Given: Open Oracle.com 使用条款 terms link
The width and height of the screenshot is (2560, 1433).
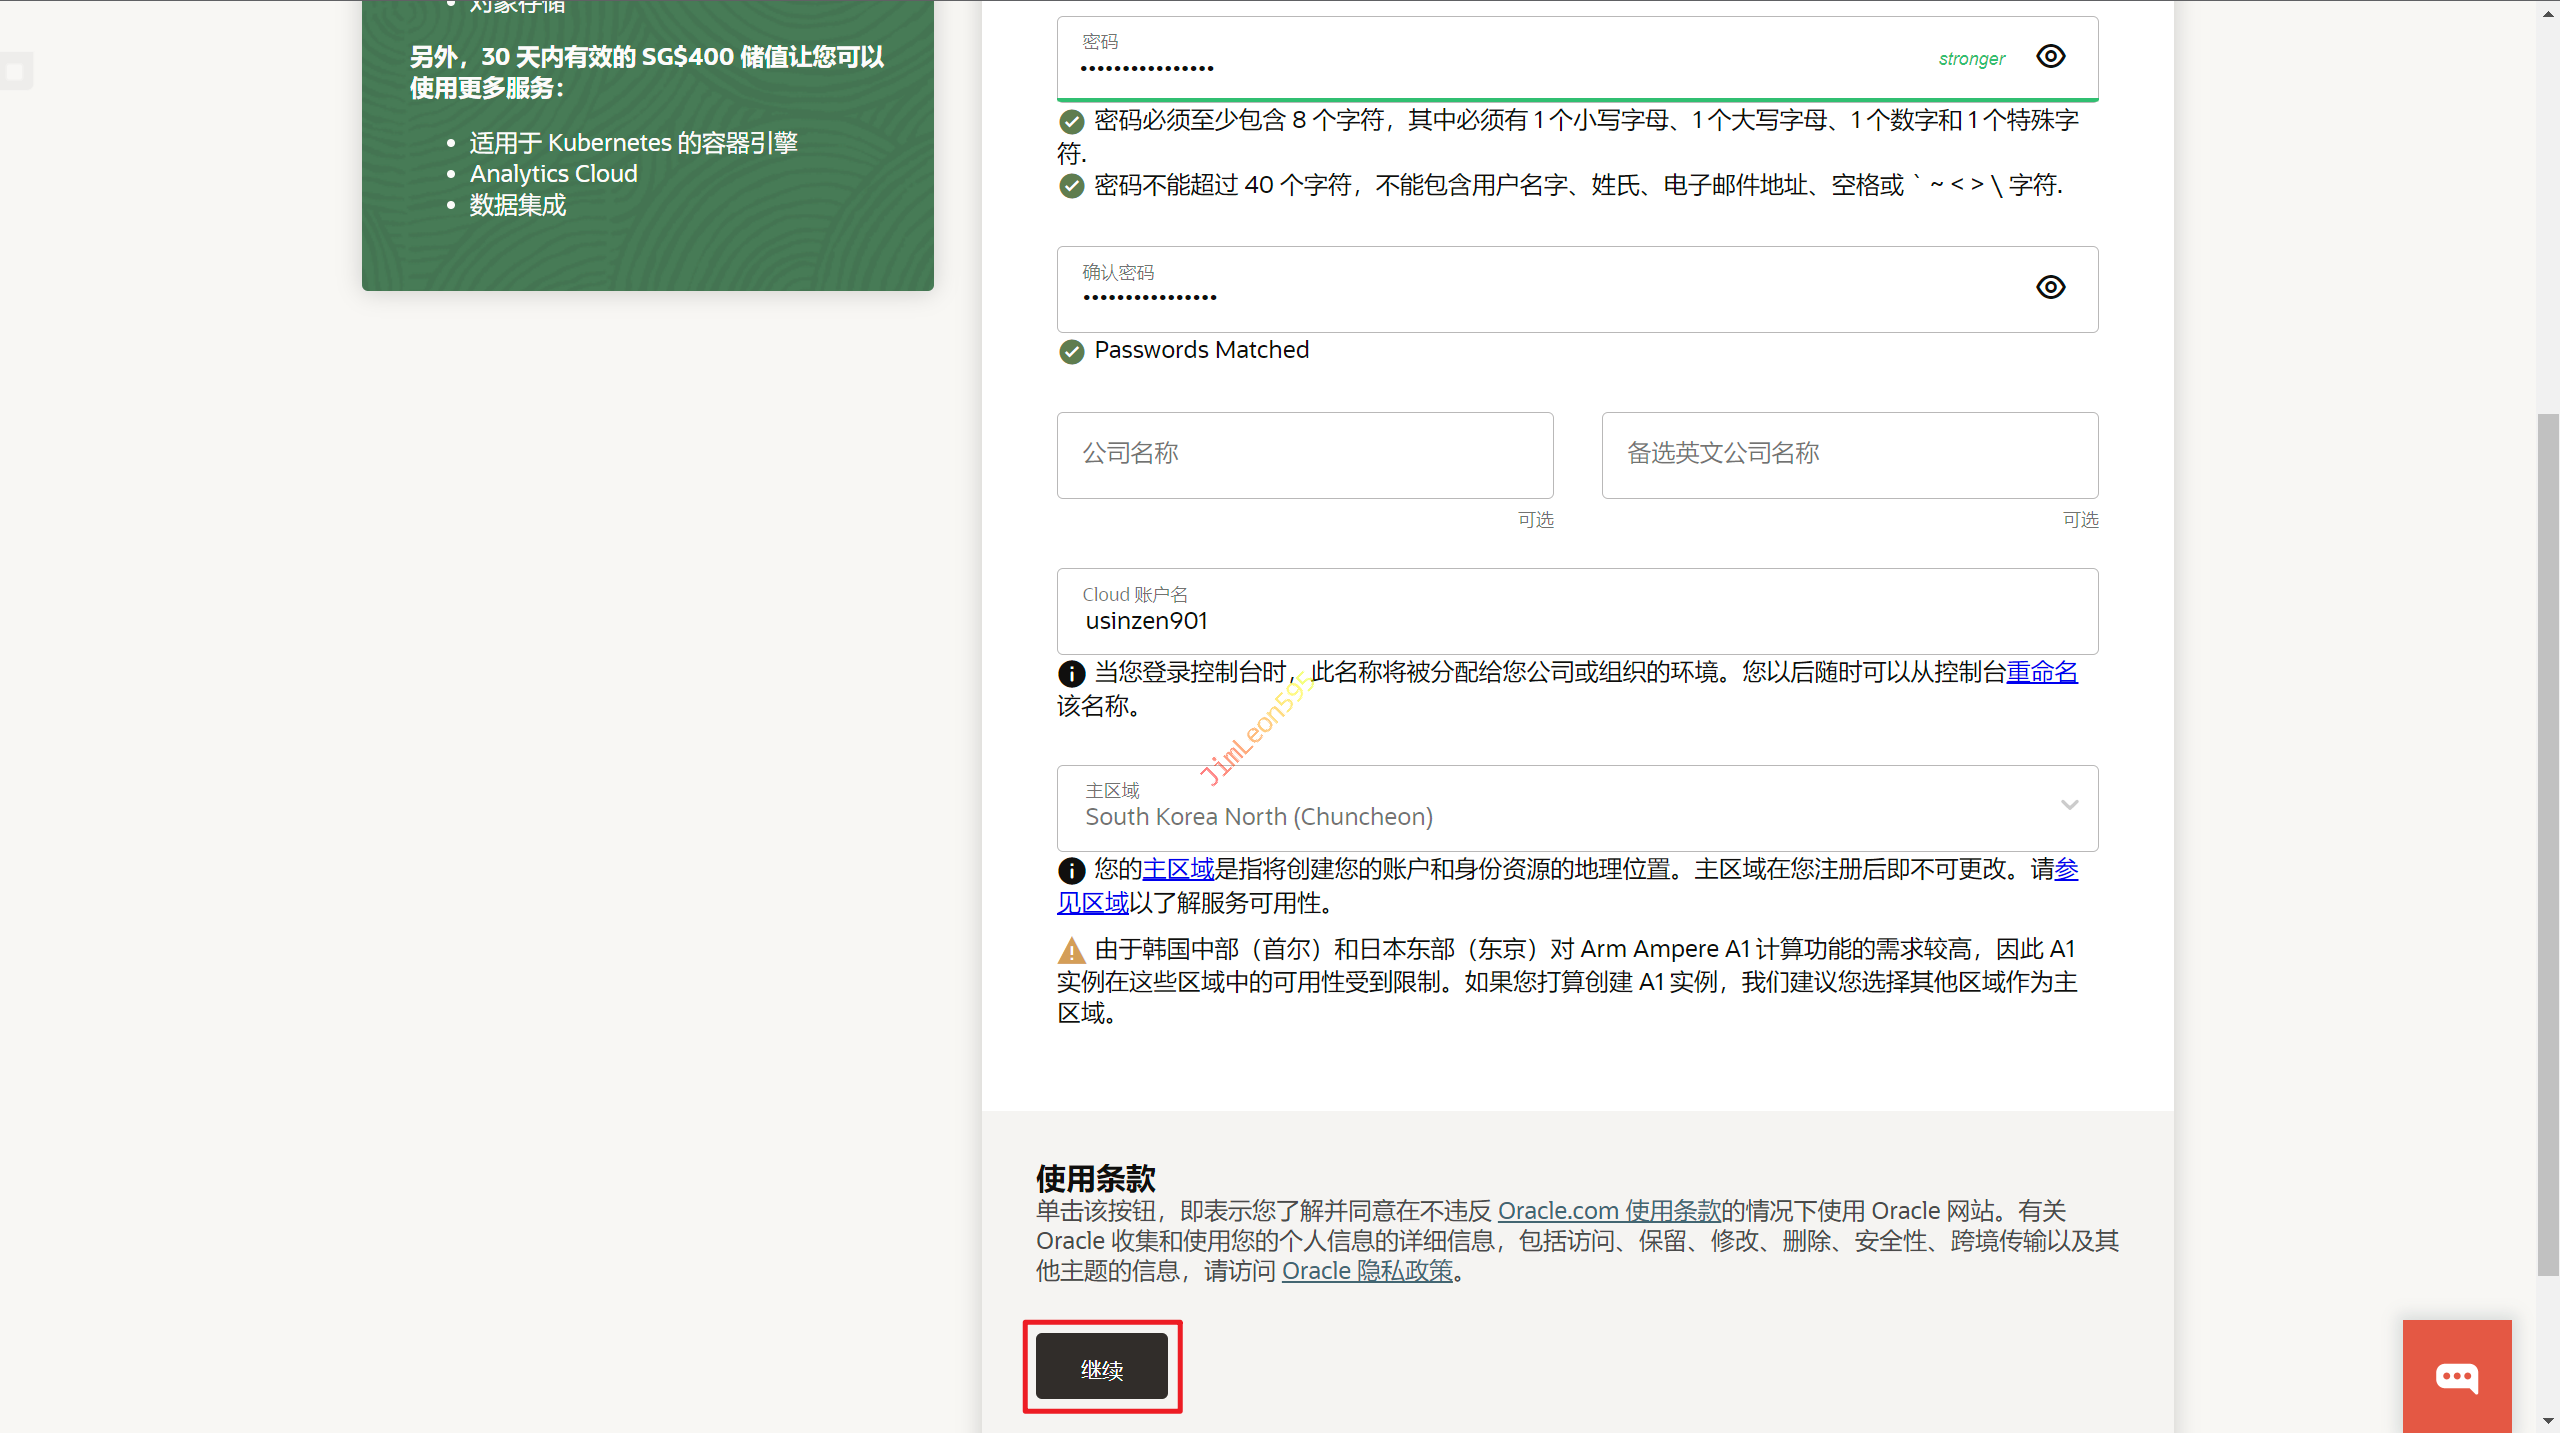Looking at the screenshot, I should tap(1608, 1212).
